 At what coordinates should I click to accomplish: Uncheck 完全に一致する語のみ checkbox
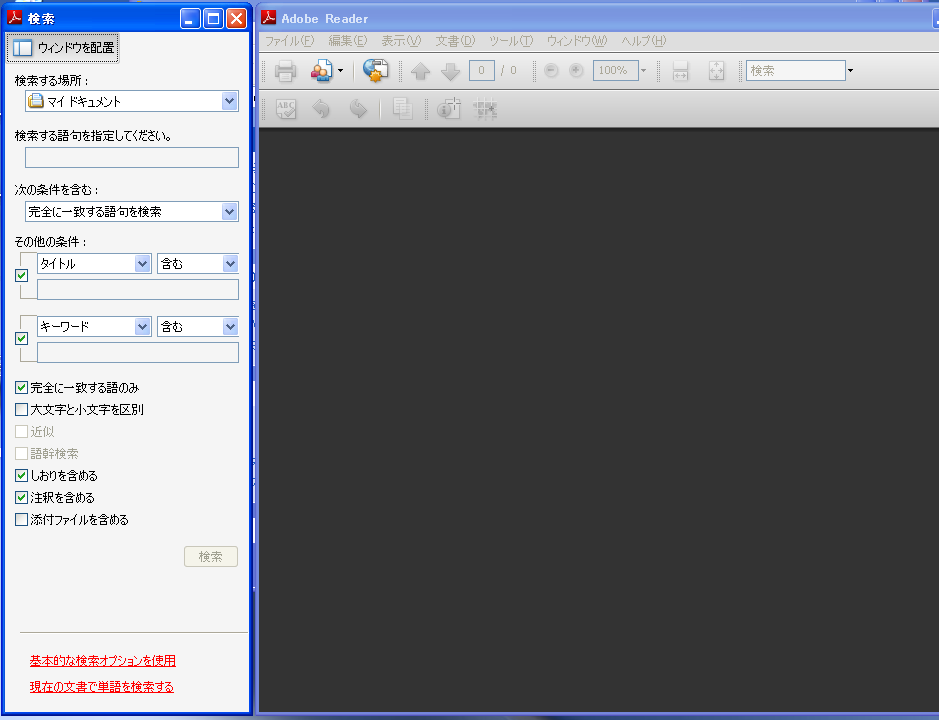point(22,388)
